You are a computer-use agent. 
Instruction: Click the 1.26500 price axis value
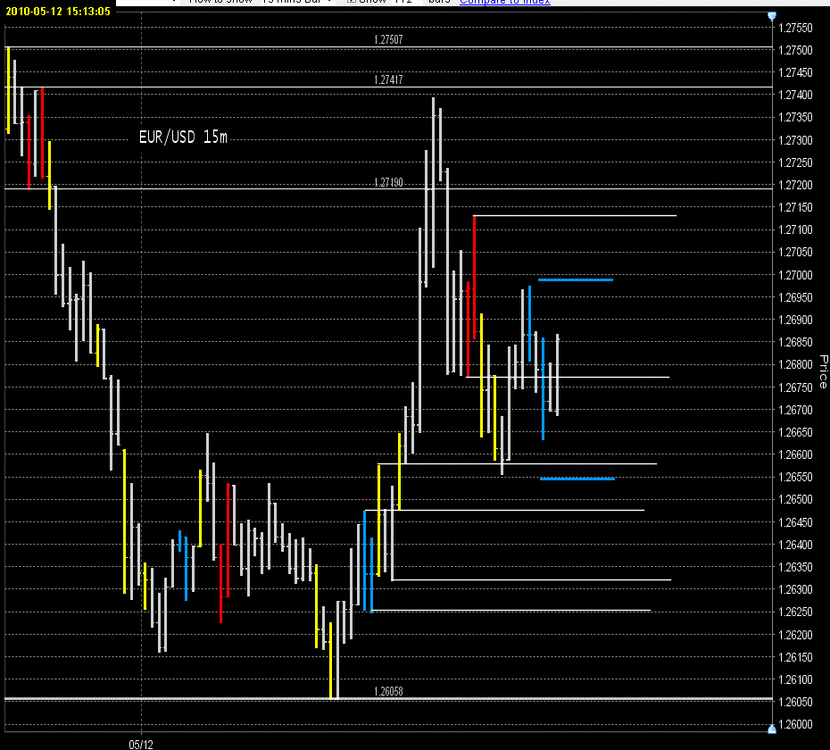click(x=795, y=500)
